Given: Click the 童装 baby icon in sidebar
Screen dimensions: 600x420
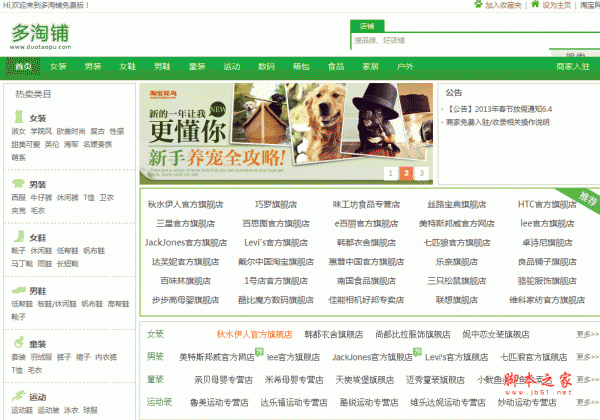Looking at the screenshot, I should (18, 342).
